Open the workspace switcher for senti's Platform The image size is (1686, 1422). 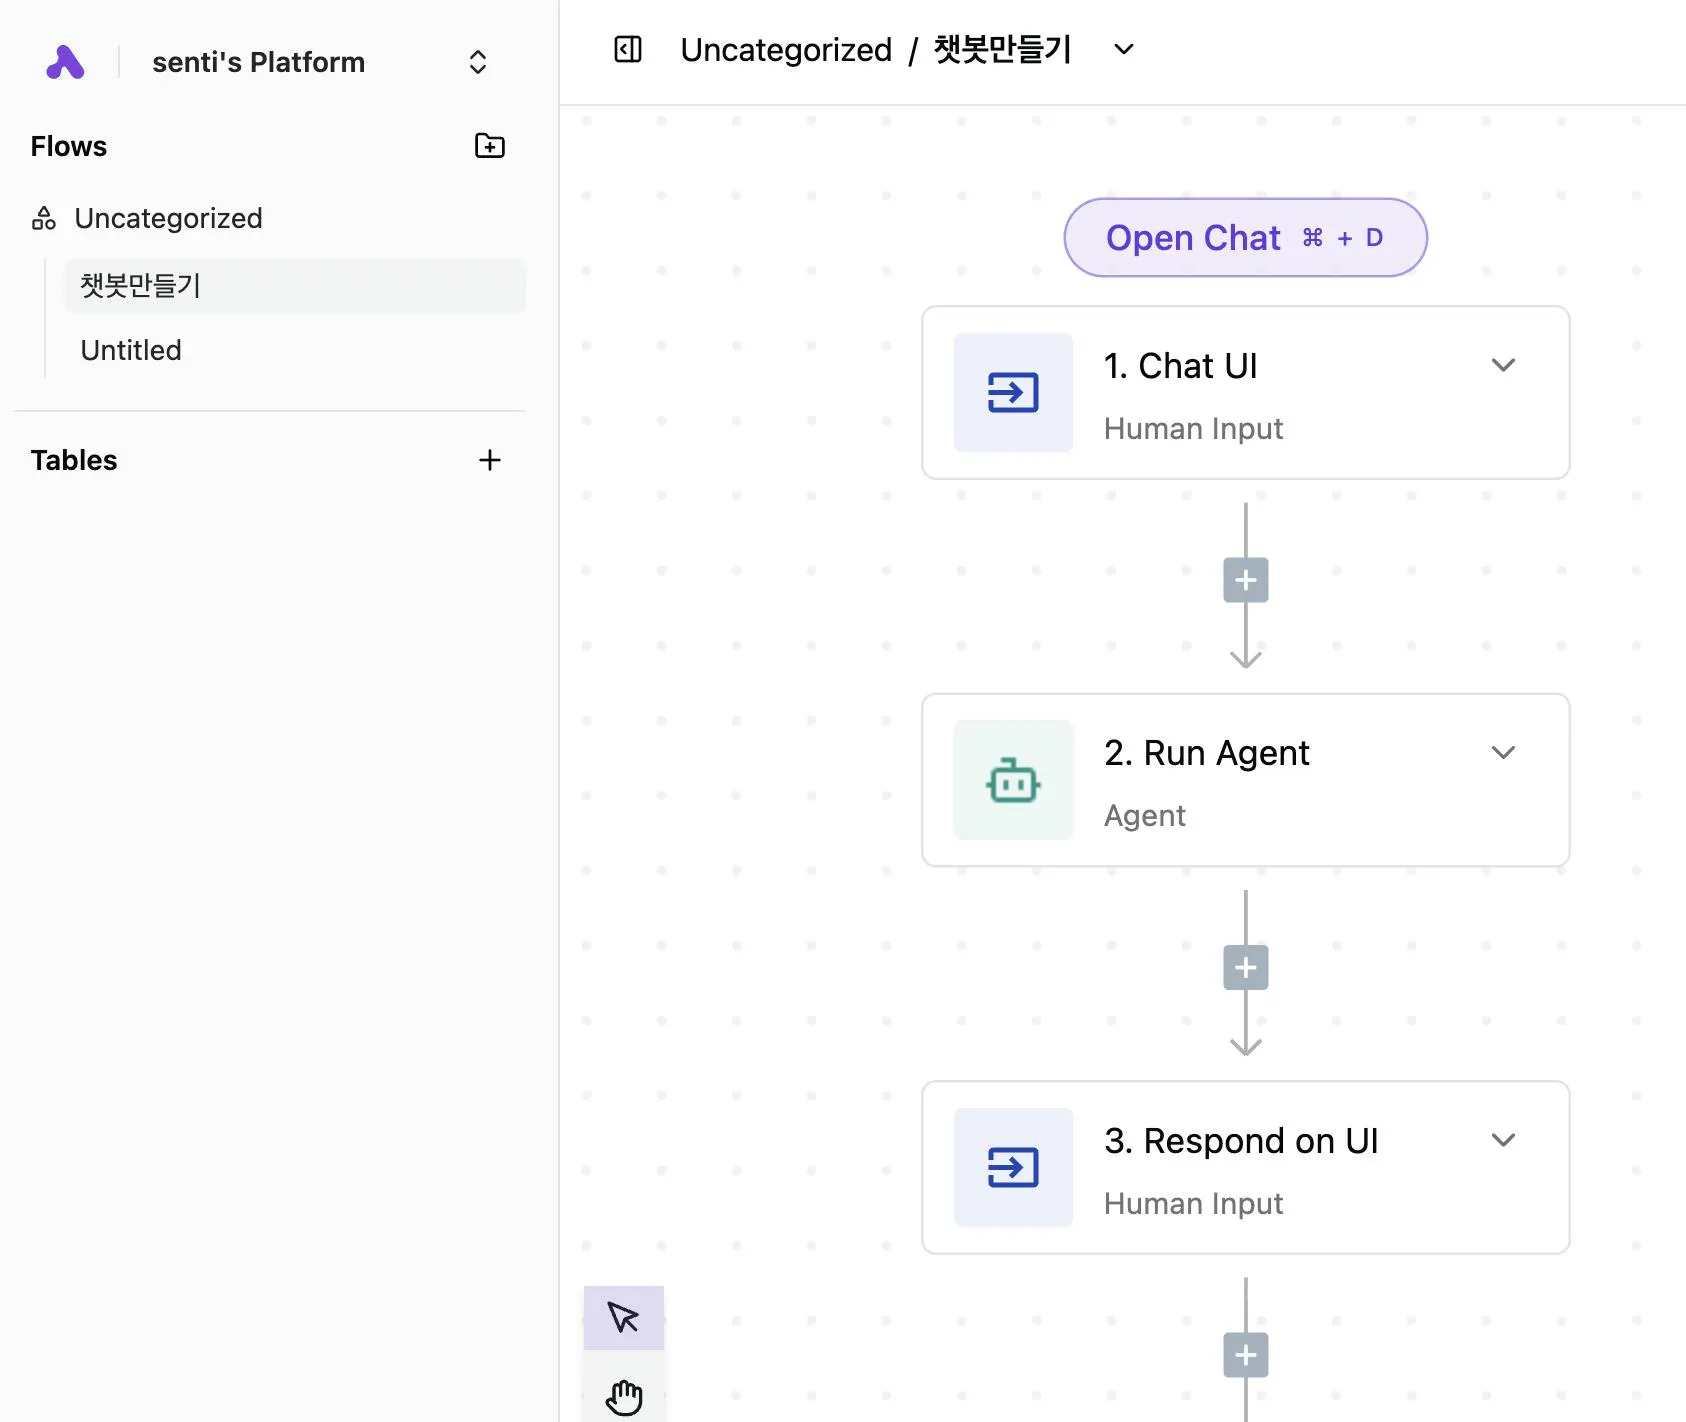tap(477, 62)
